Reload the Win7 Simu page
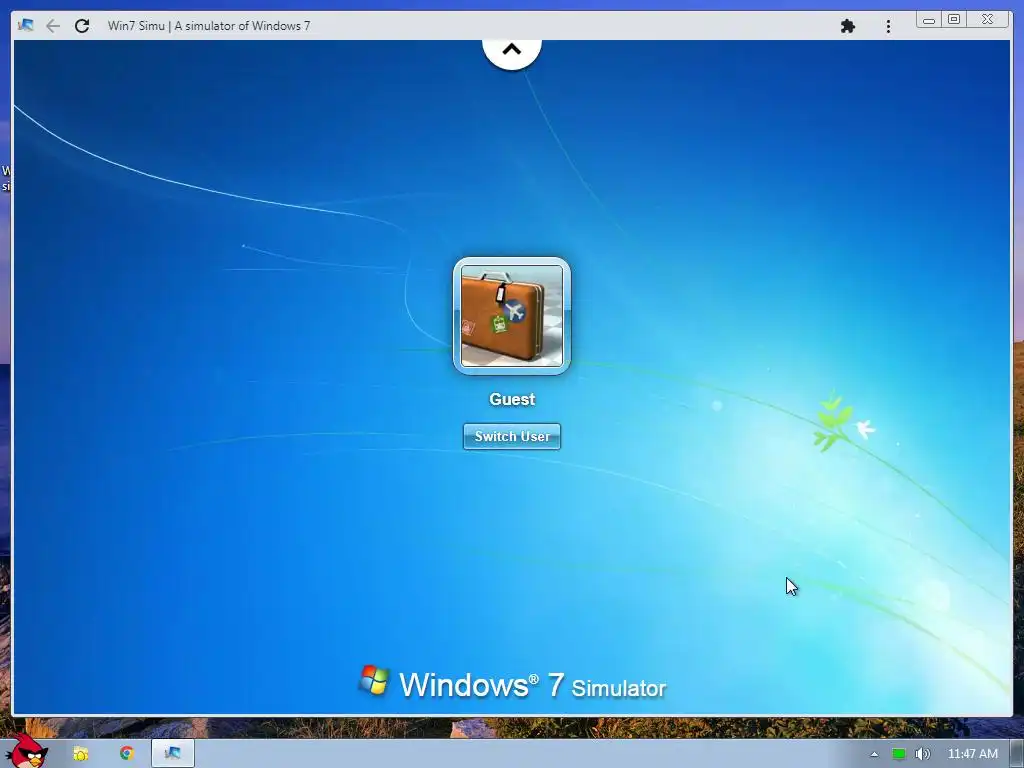The image size is (1024, 768). click(82, 26)
